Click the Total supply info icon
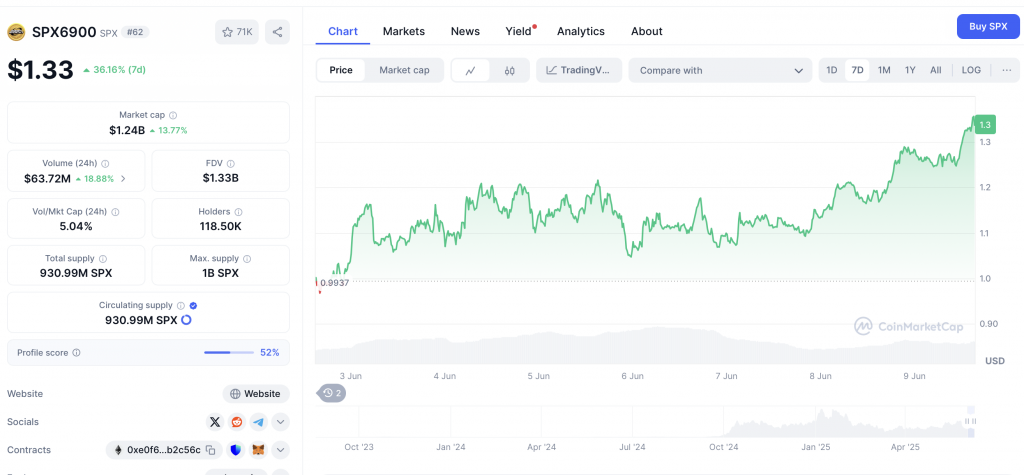Screen dimensions: 1024x475 click(x=103, y=259)
